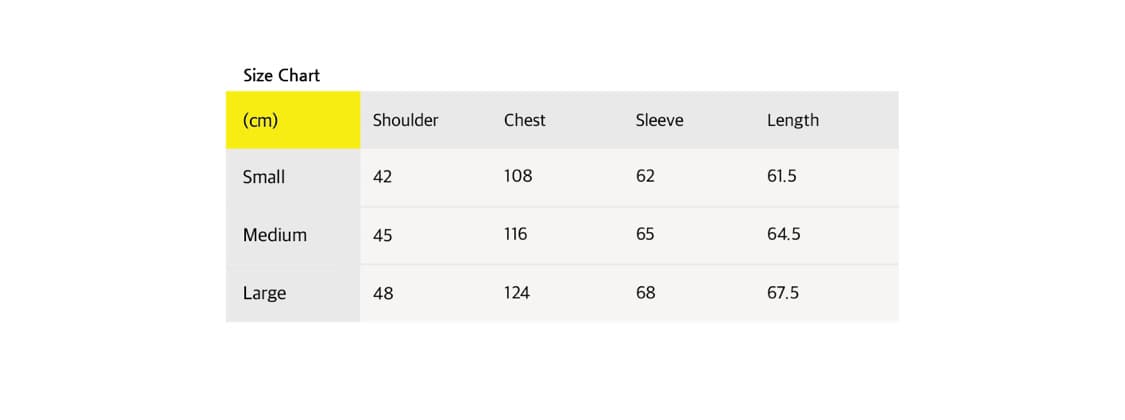Click the Large length value 67.5
The height and width of the screenshot is (420, 1125).
click(783, 293)
